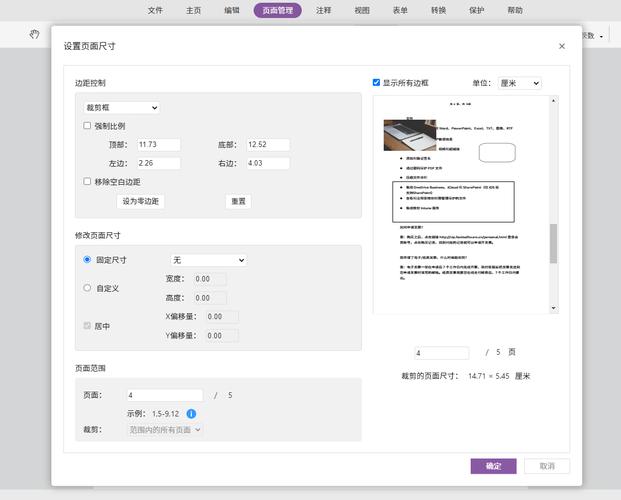Uncheck 显示所有边框 checkbox
Image resolution: width=621 pixels, height=500 pixels.
376,82
